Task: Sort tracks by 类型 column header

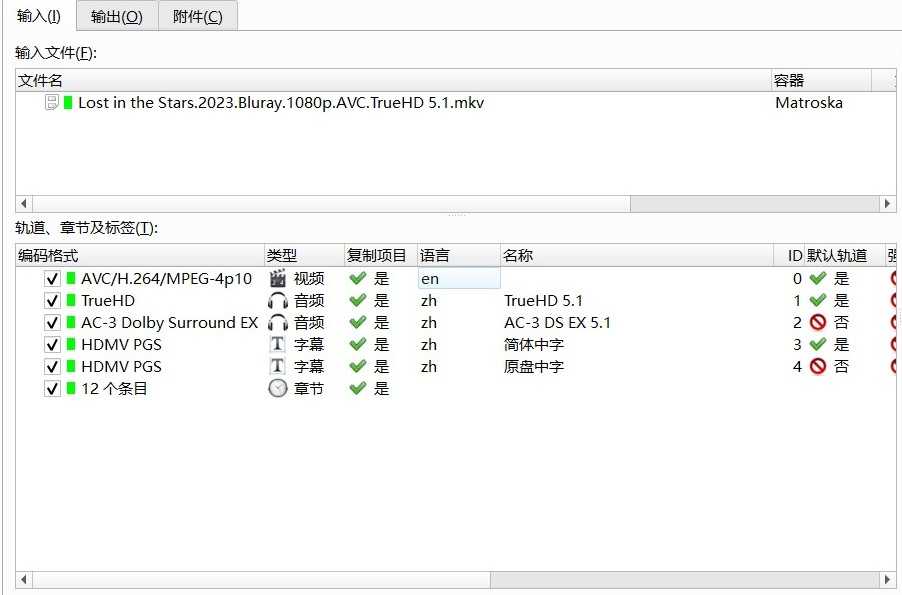Action: (x=304, y=255)
